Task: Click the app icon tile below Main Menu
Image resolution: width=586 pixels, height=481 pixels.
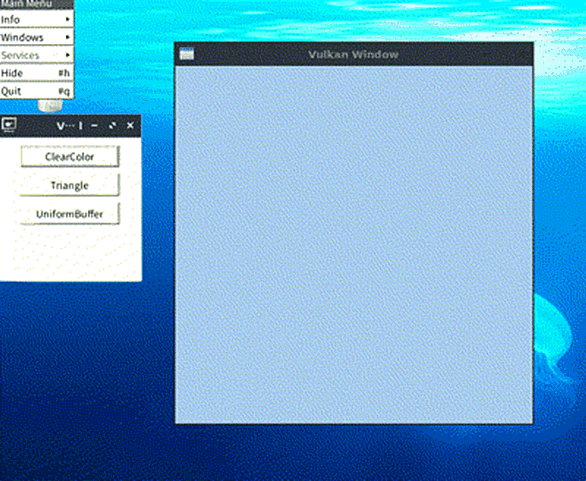Action: [x=50, y=106]
